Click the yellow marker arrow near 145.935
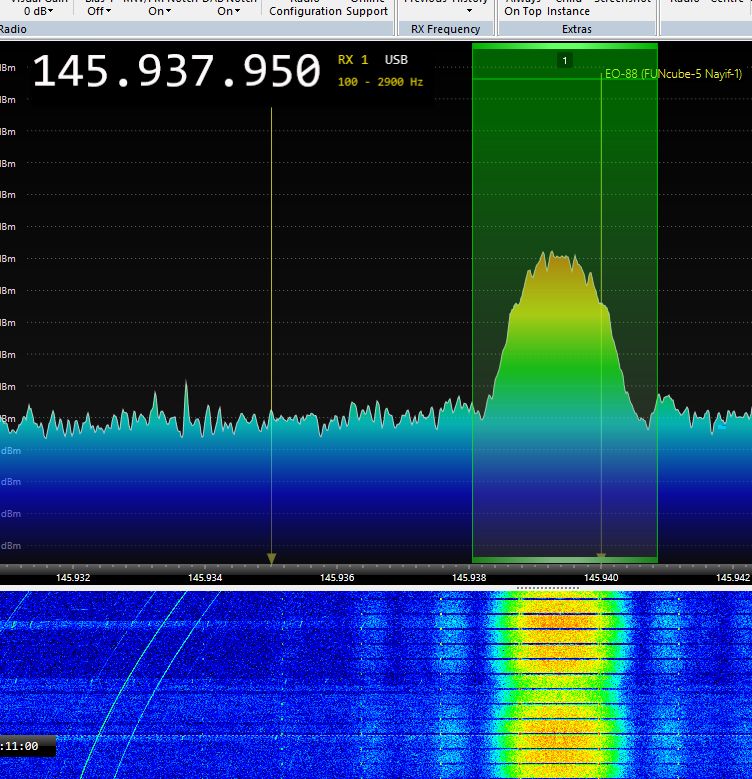 (271, 559)
